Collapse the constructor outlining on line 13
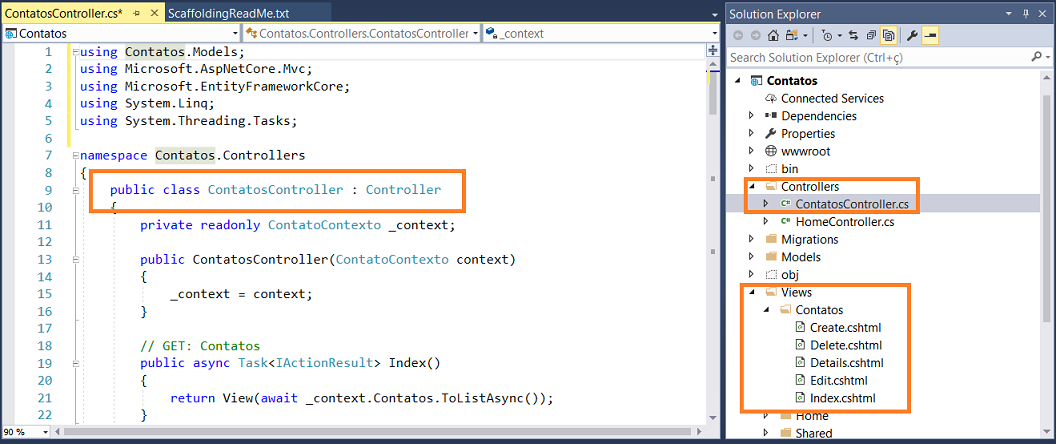The width and height of the screenshot is (1056, 444). [x=75, y=260]
